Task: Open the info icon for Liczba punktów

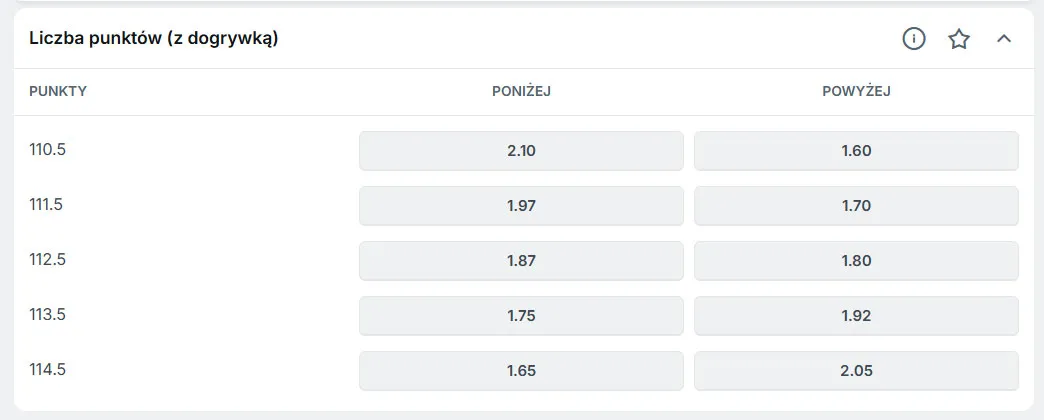Action: coord(914,39)
